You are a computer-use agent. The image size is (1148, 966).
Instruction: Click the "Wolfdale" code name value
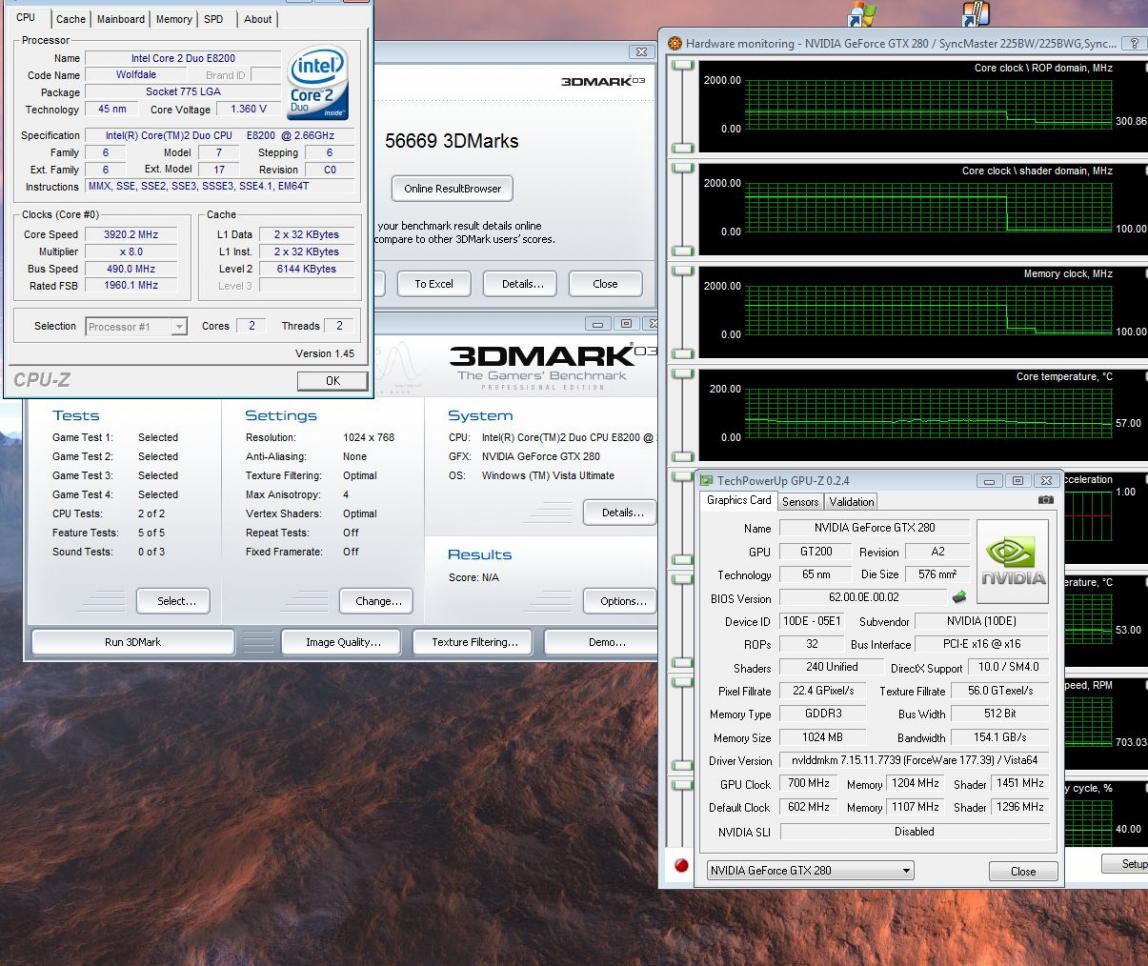pos(136,75)
